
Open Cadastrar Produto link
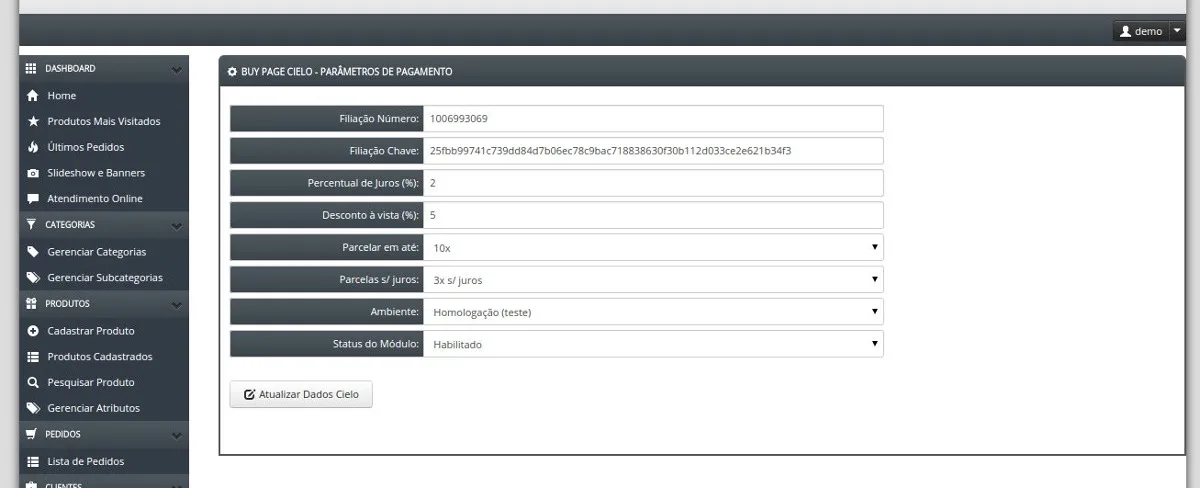pos(91,331)
